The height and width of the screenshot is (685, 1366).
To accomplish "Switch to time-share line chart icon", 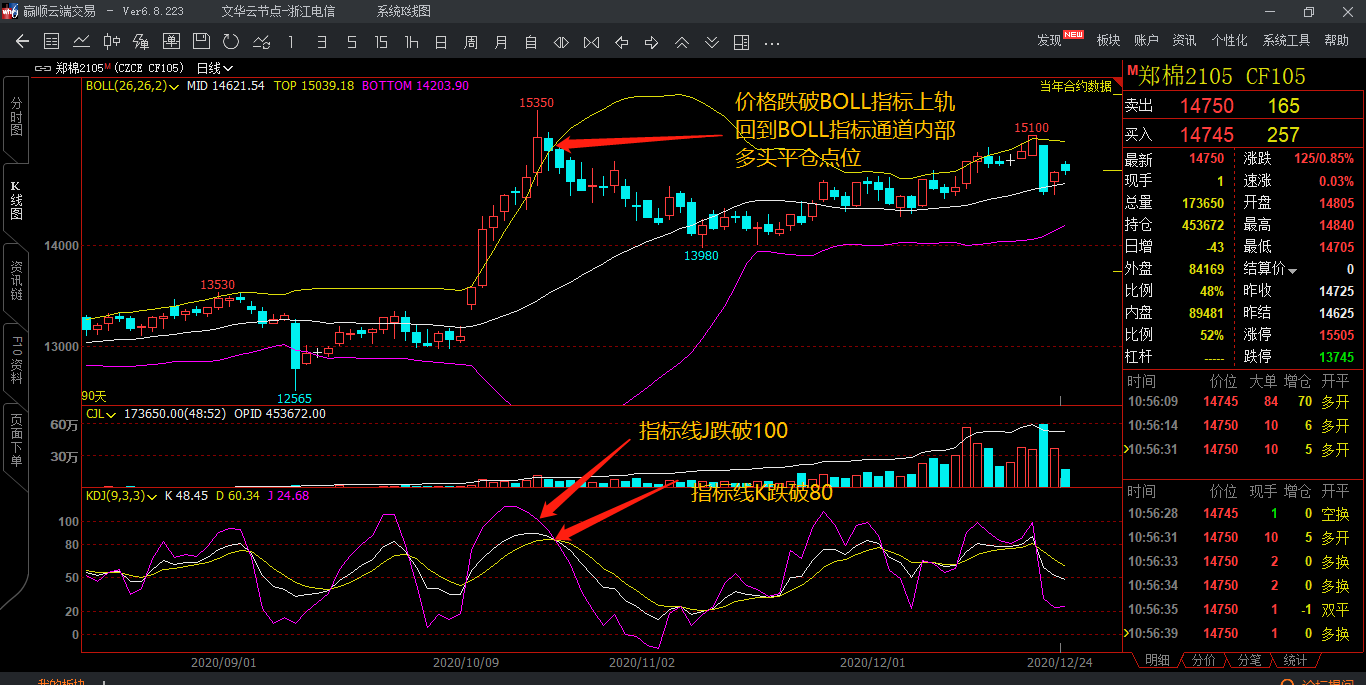I will pos(82,42).
